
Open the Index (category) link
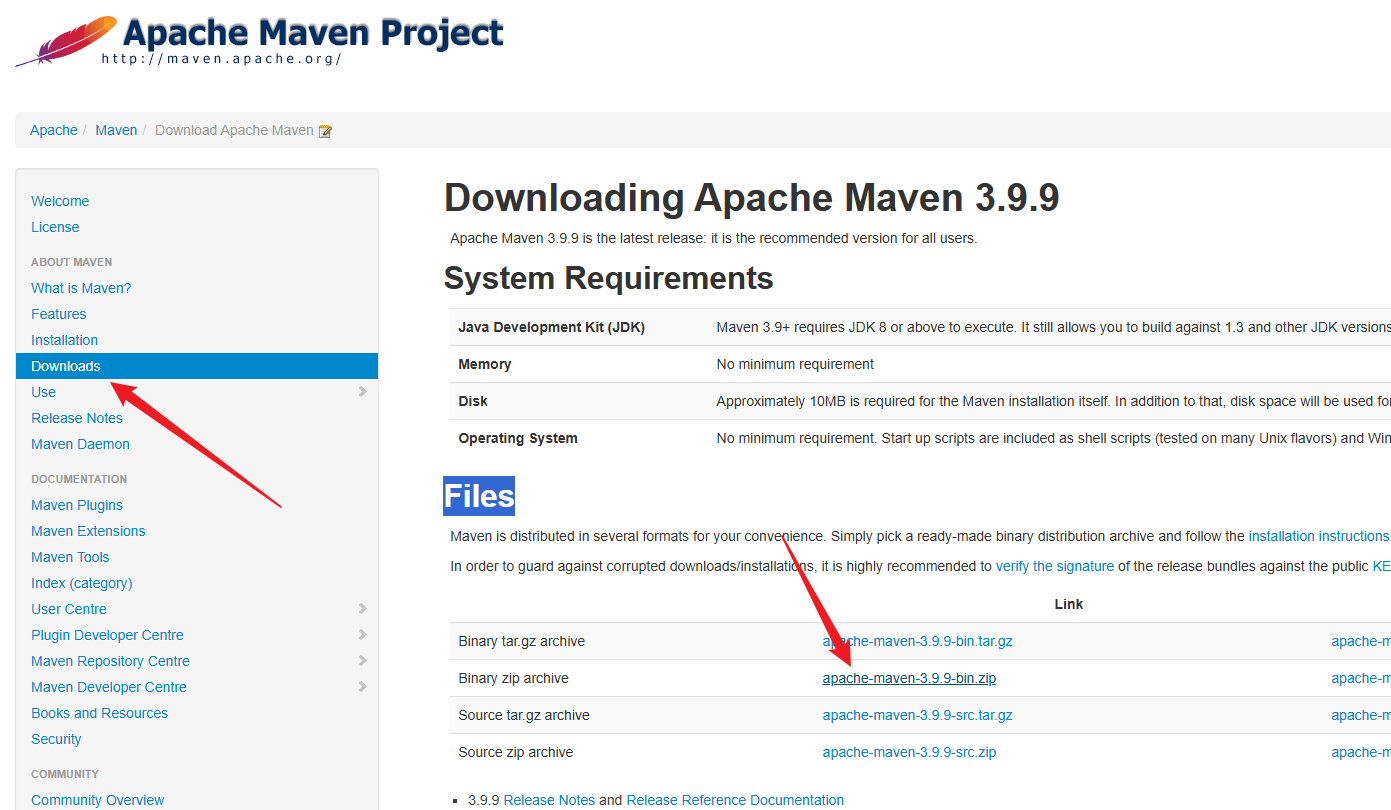coord(82,583)
